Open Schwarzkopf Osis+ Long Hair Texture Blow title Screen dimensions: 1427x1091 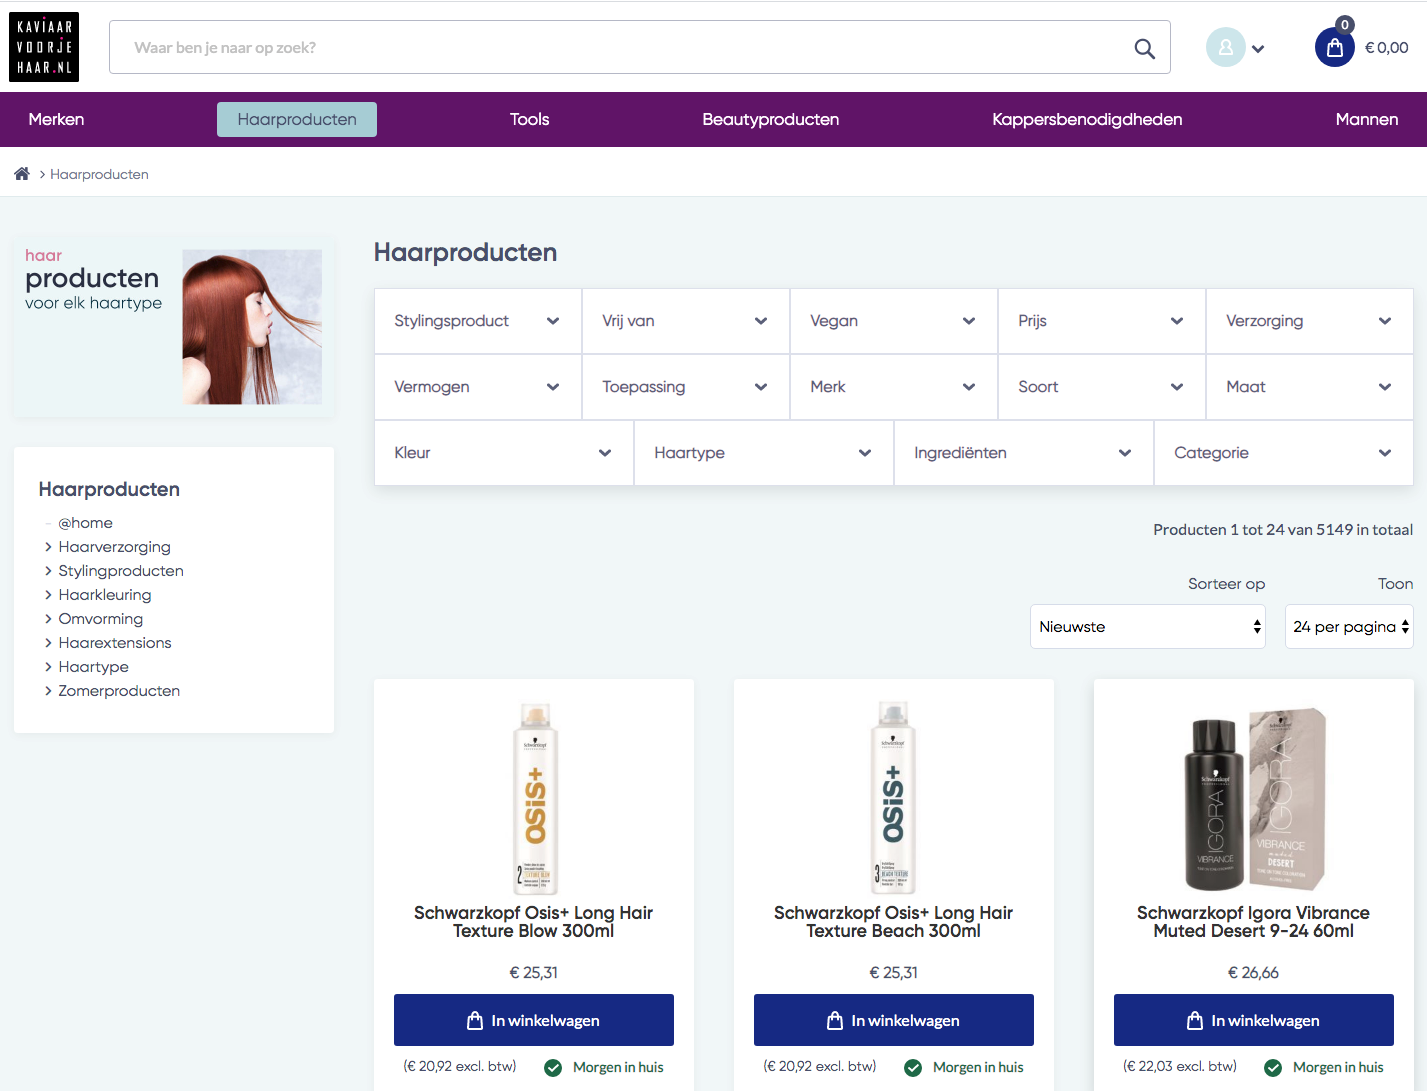click(x=534, y=922)
